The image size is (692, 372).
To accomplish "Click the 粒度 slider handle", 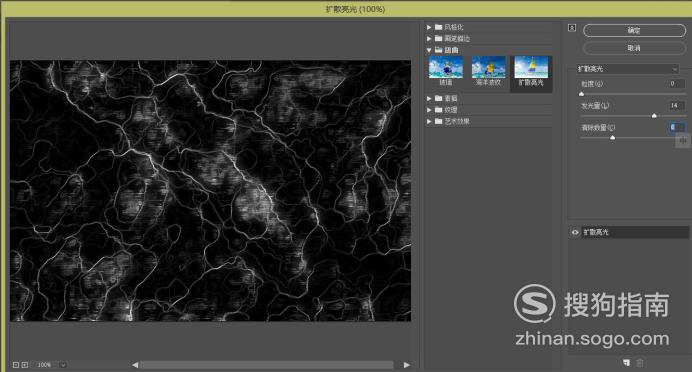I will click(x=581, y=94).
